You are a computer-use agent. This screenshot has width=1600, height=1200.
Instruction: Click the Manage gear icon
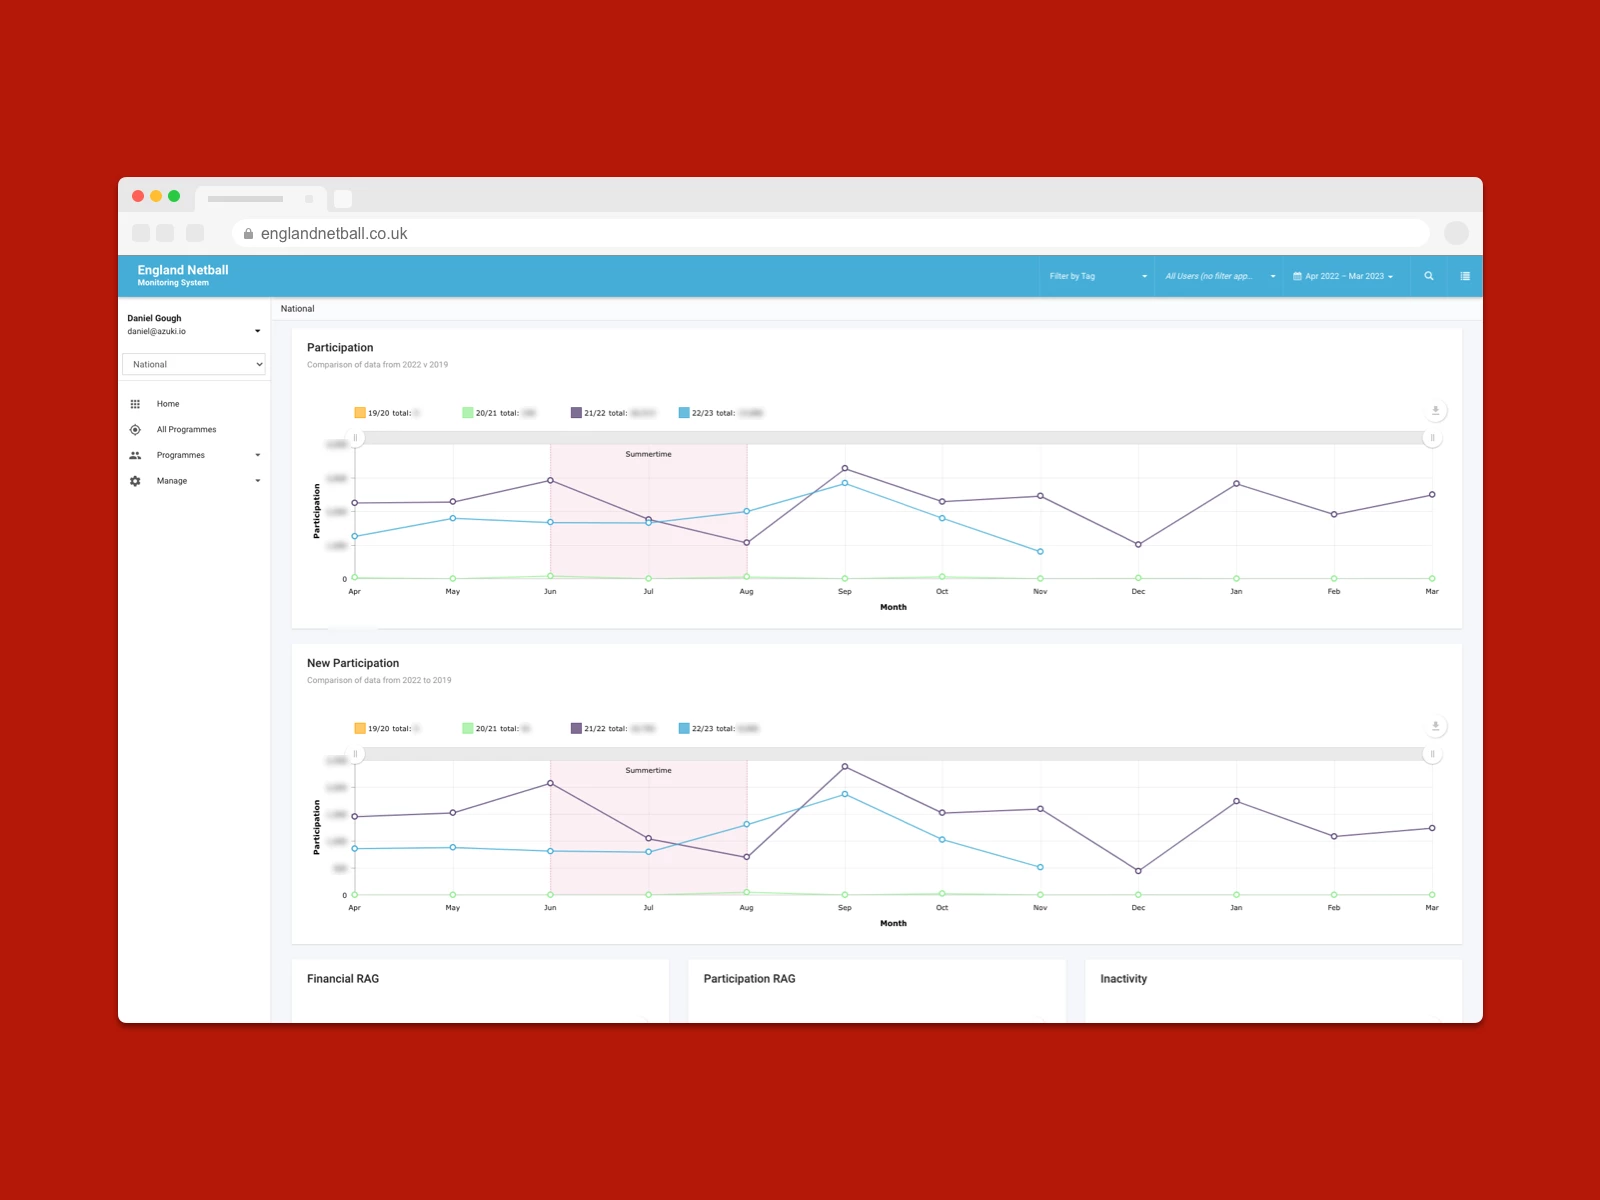pyautogui.click(x=135, y=481)
